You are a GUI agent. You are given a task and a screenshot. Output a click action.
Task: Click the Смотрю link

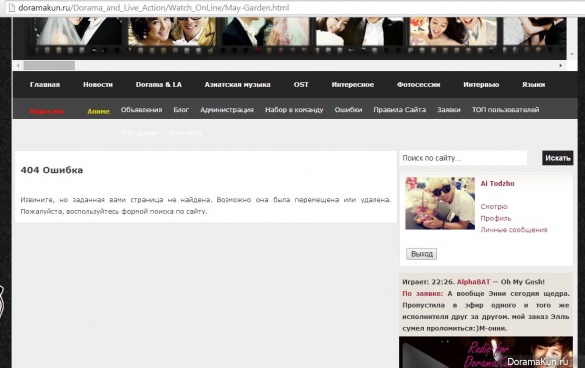point(494,206)
